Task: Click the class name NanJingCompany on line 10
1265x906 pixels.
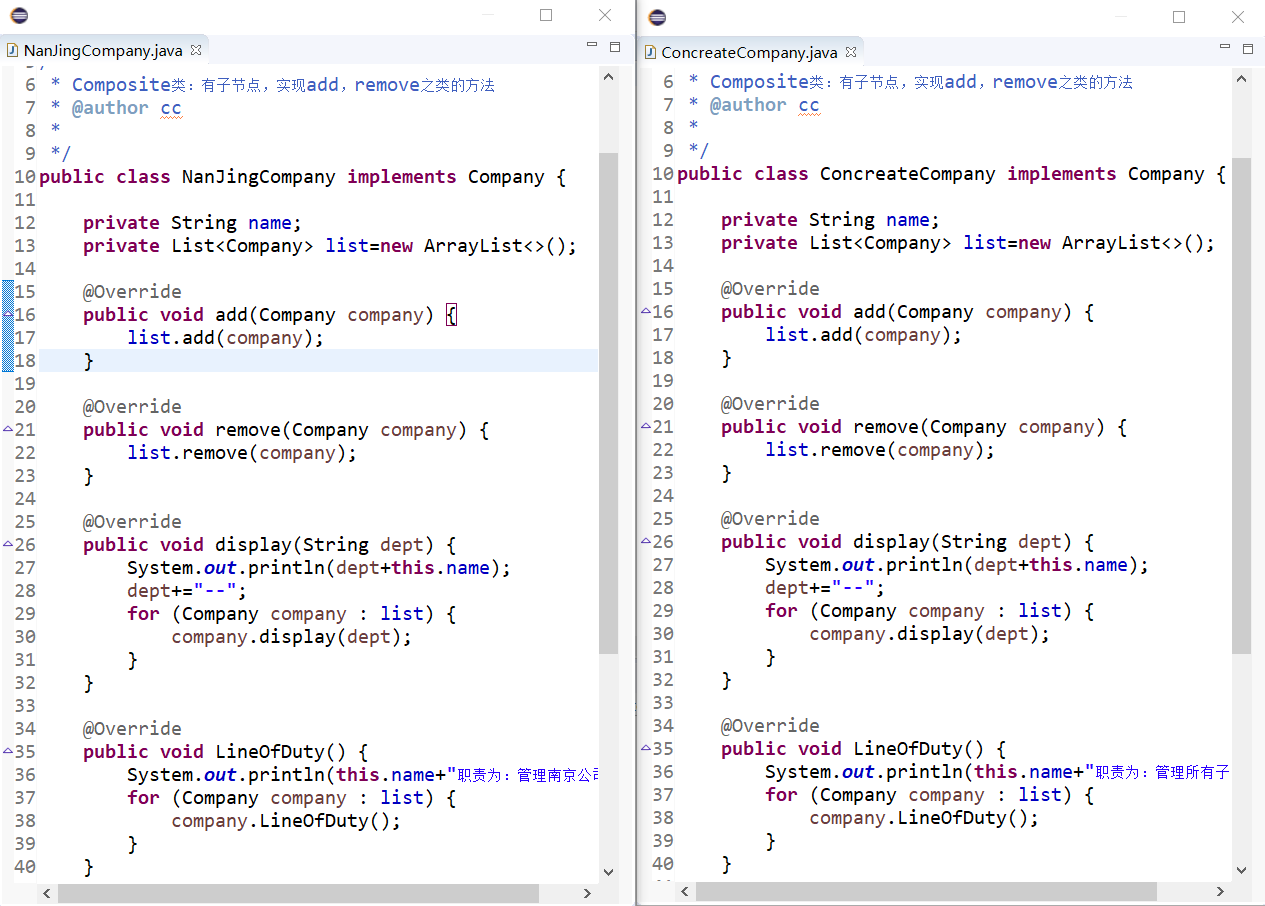Action: [x=258, y=177]
